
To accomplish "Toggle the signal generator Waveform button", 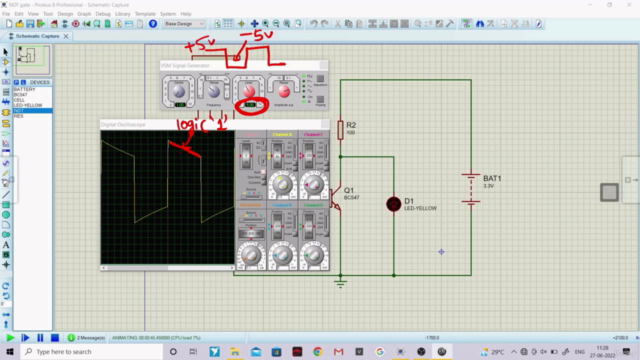I will click(320, 78).
